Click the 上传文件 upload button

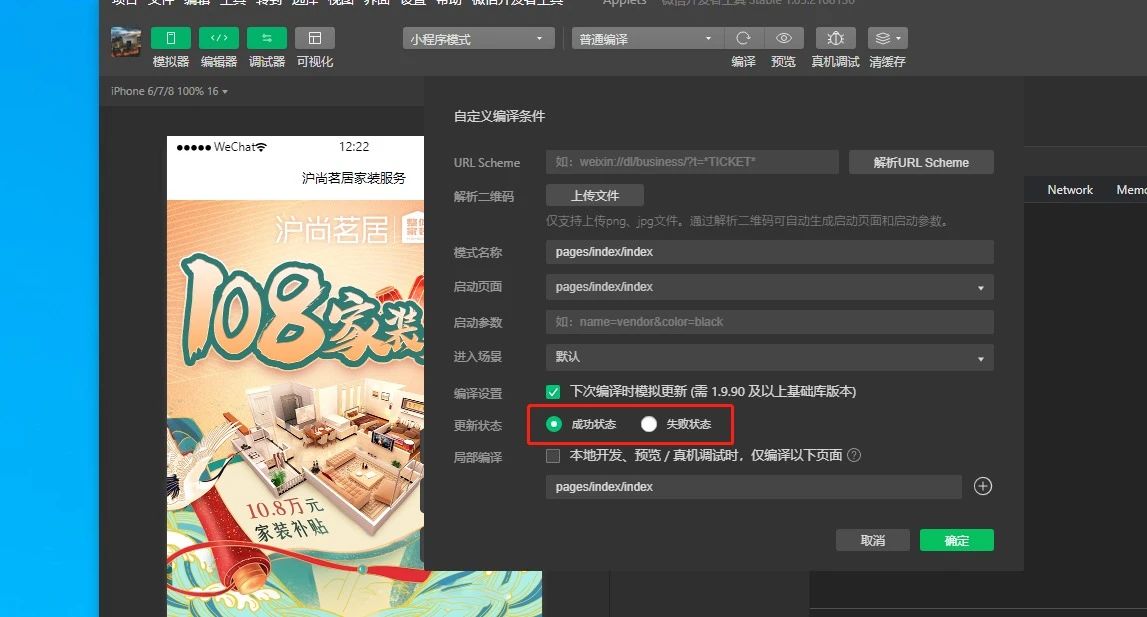595,195
